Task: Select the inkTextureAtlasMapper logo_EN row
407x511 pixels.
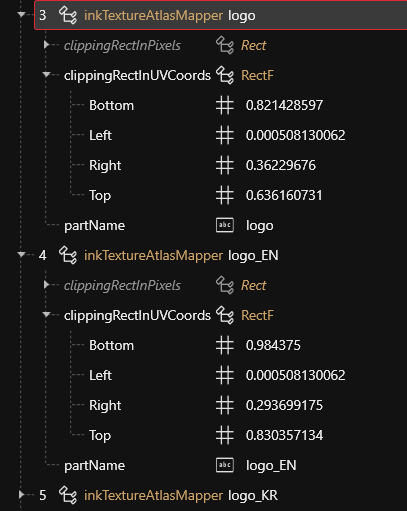Action: point(220,255)
